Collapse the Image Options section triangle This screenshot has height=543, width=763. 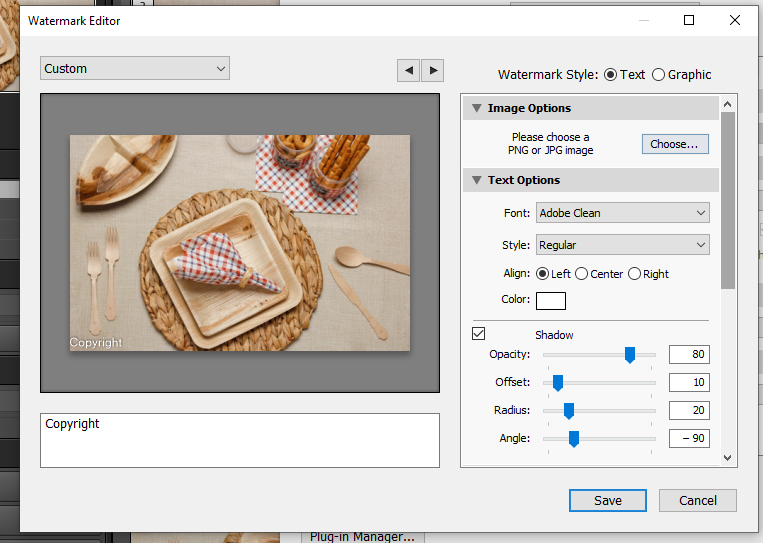(x=474, y=108)
